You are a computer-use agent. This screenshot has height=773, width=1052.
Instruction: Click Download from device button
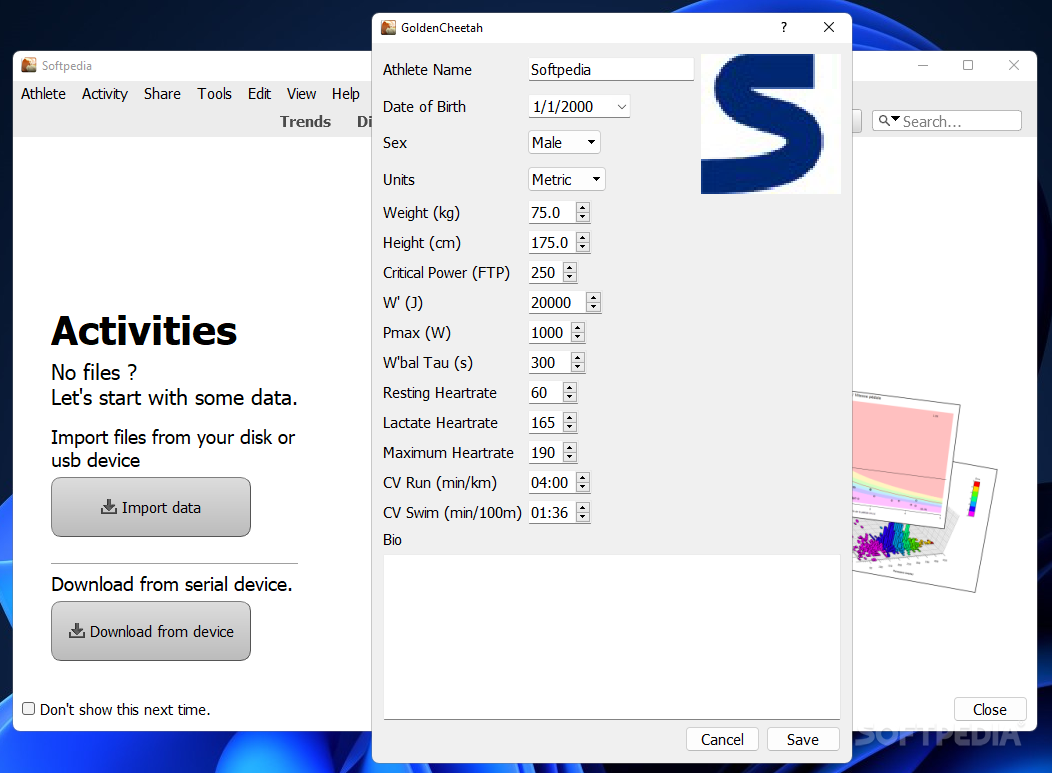pyautogui.click(x=151, y=631)
